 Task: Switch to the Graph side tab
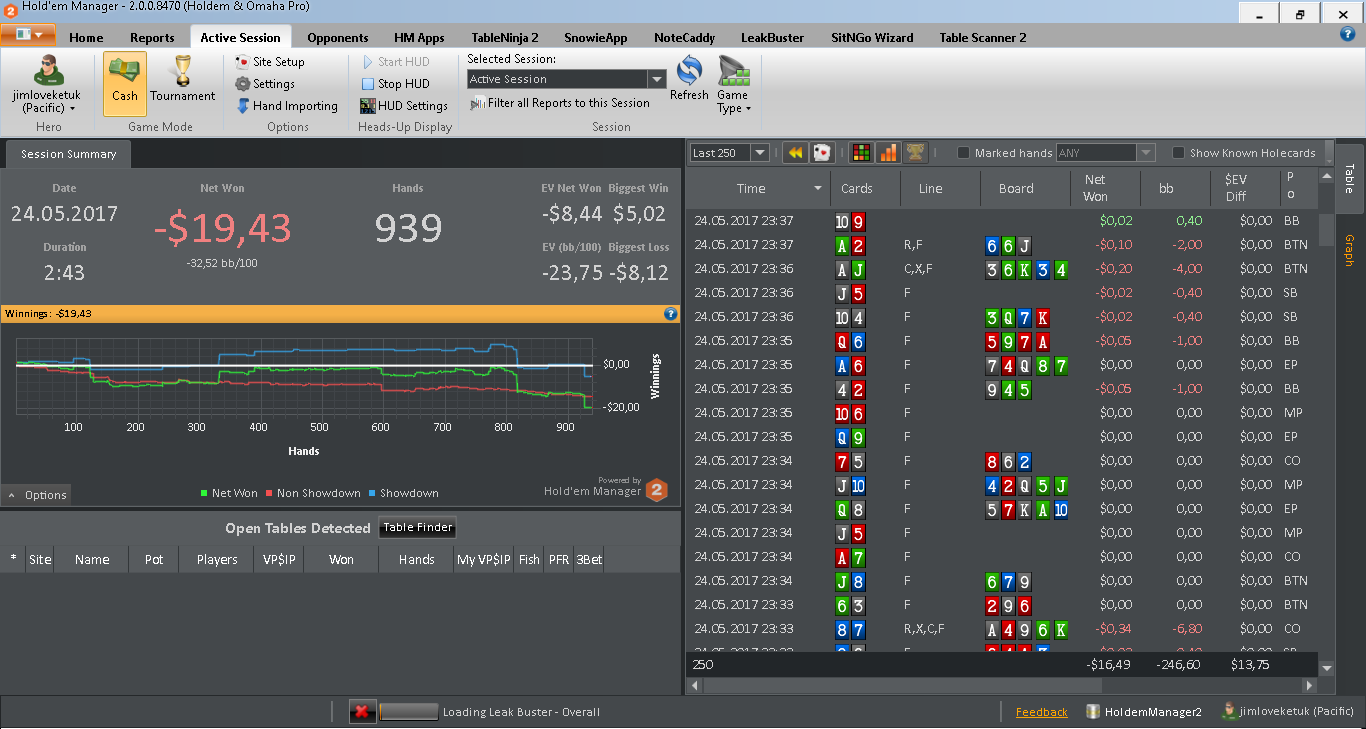point(1349,251)
